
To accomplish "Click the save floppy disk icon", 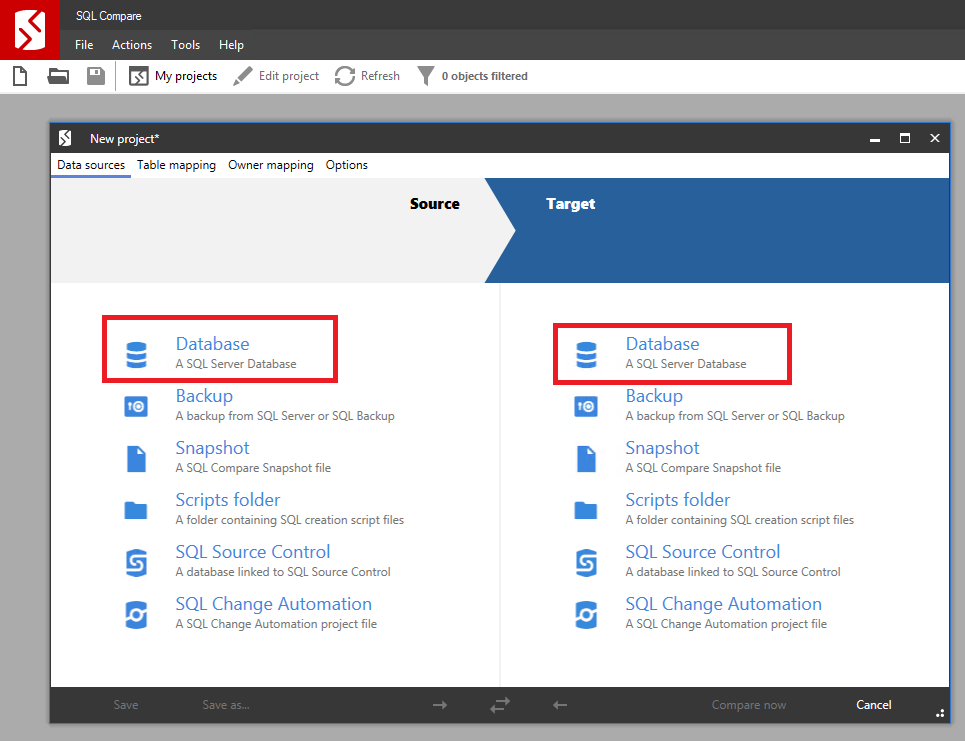I will pyautogui.click(x=96, y=76).
